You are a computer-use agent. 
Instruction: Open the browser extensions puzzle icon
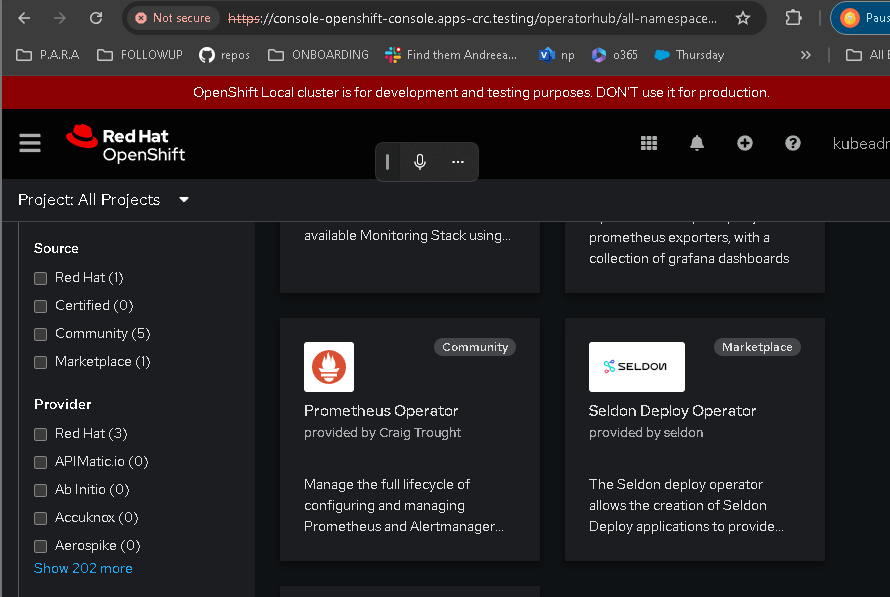(793, 18)
